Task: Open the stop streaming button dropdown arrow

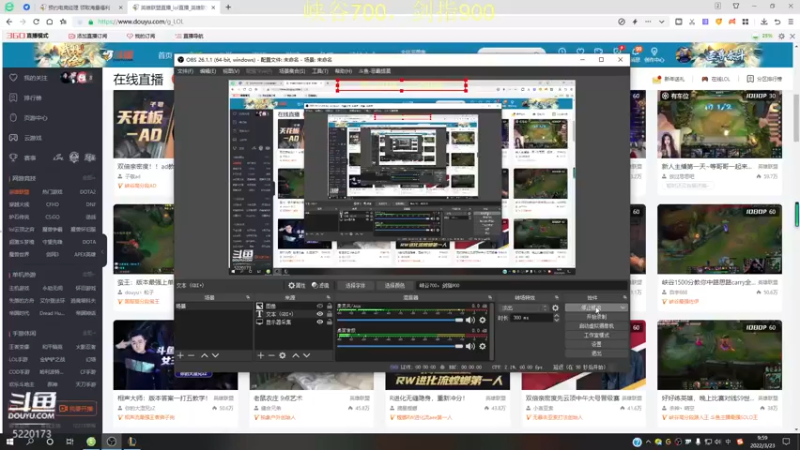Action: click(623, 308)
